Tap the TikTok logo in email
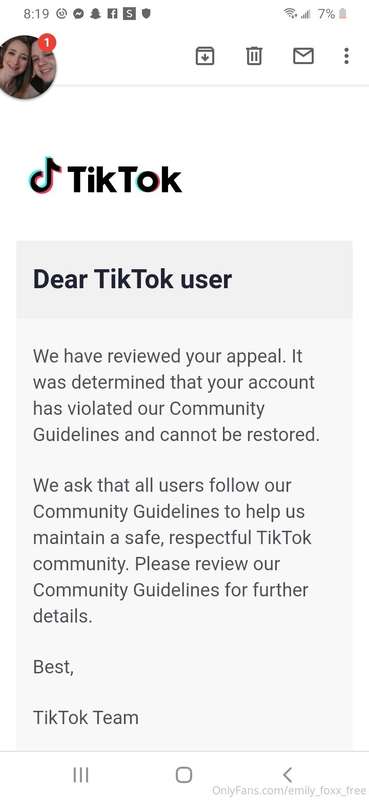The image size is (369, 800). pos(106,177)
